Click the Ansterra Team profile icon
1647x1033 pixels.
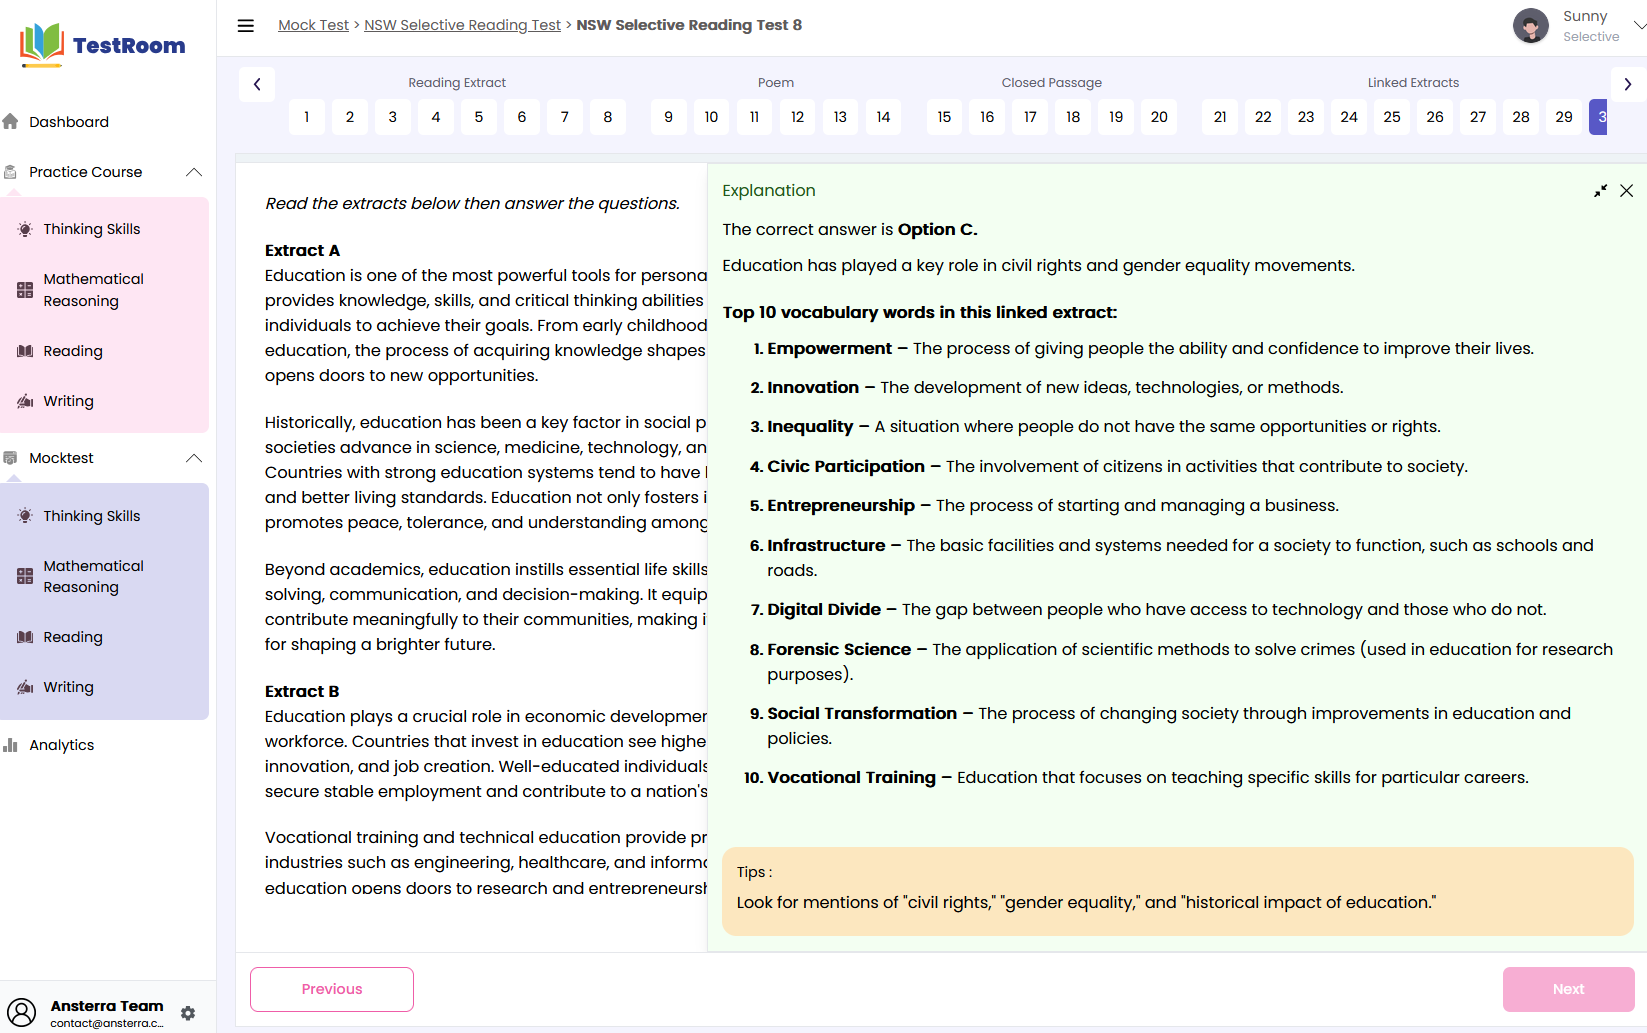coord(21,1013)
